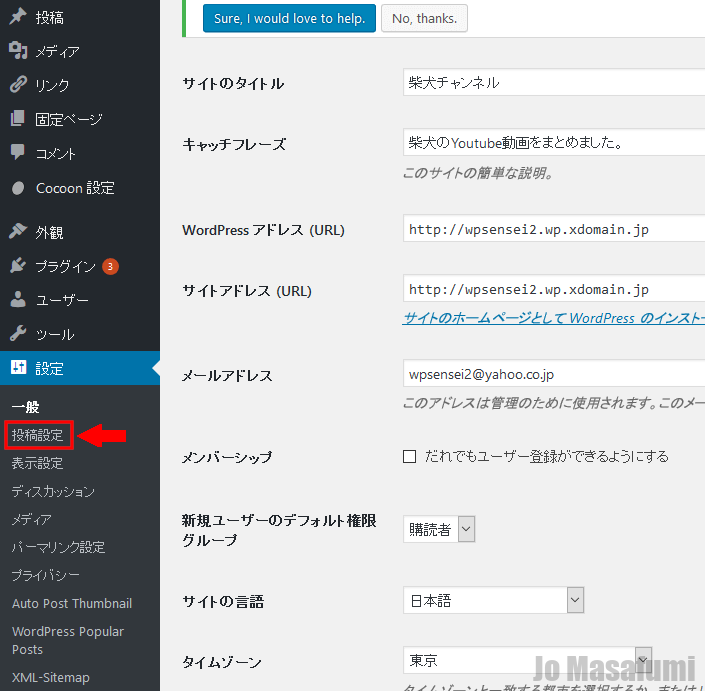Click the wrench icon beside ツール
This screenshot has width=705, height=691.
click(x=18, y=333)
